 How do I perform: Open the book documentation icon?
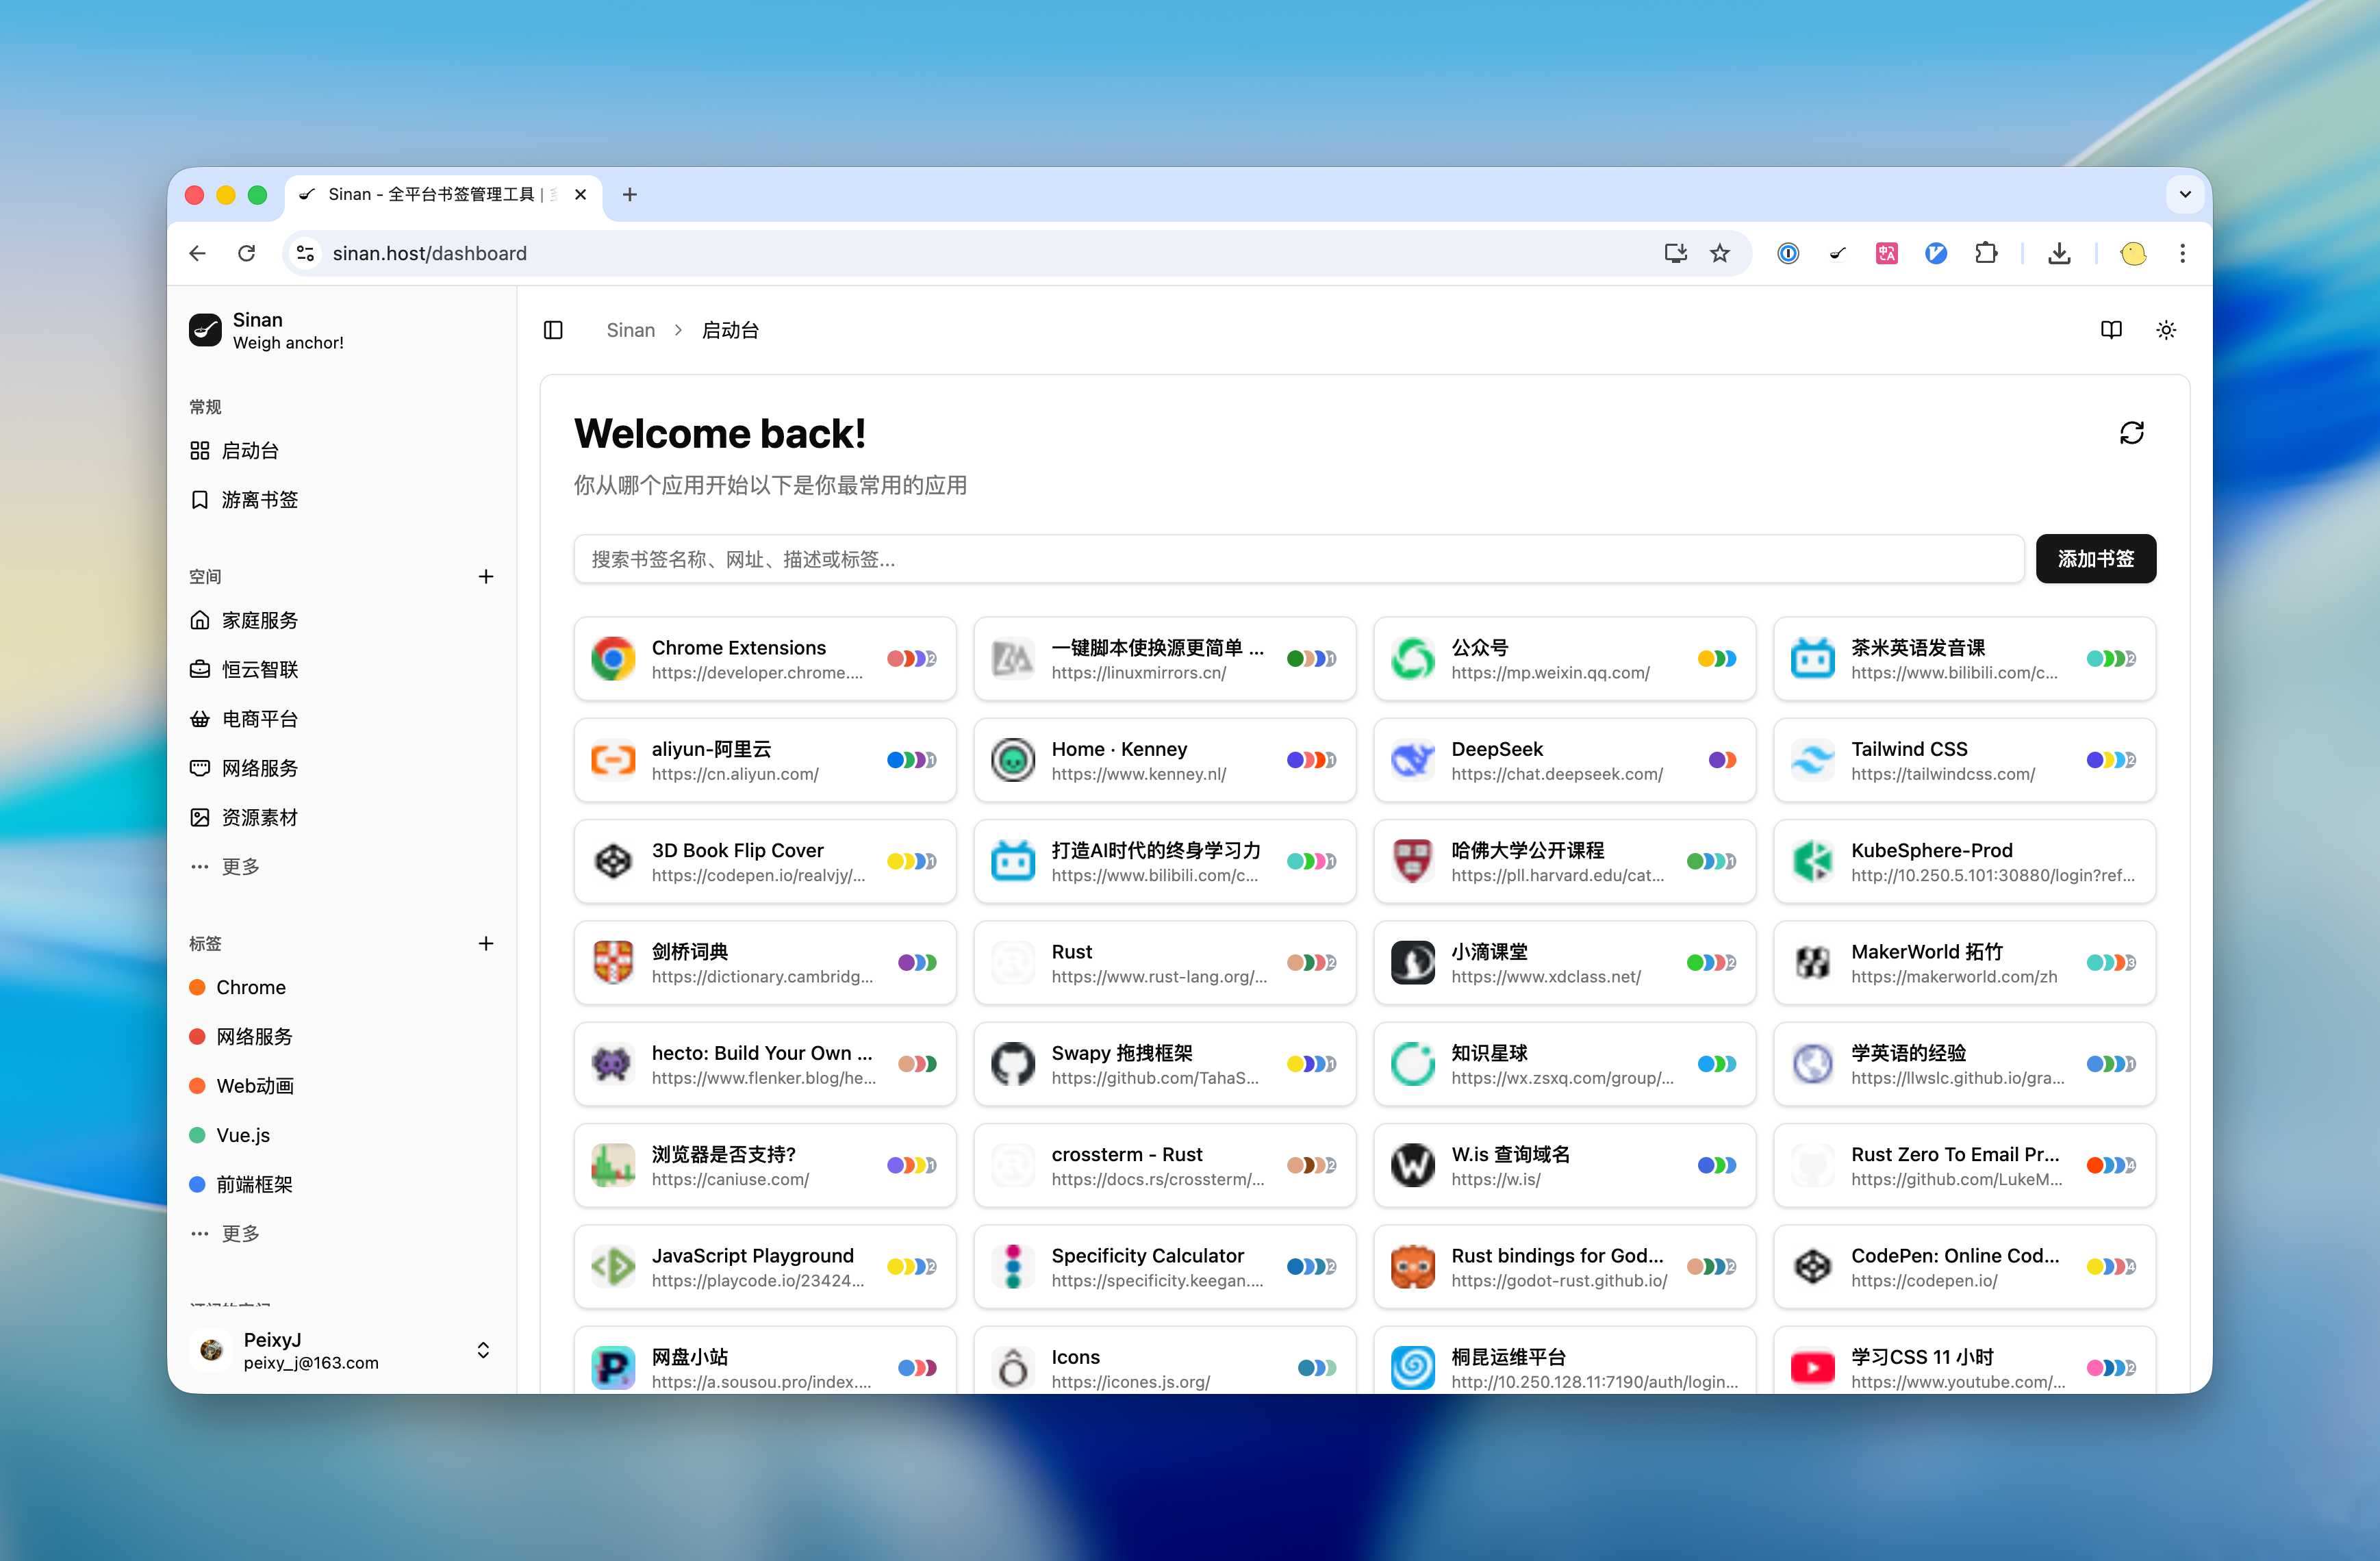tap(2111, 330)
